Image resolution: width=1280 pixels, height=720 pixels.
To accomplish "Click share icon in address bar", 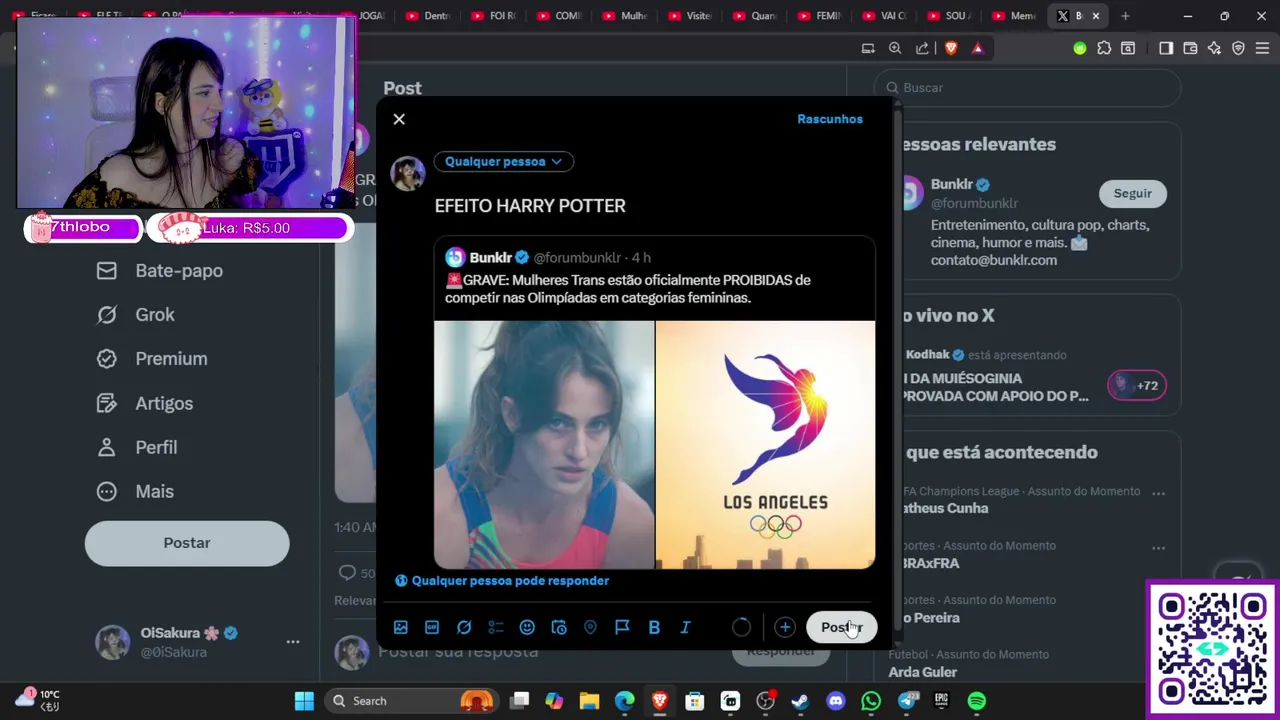I will point(922,48).
